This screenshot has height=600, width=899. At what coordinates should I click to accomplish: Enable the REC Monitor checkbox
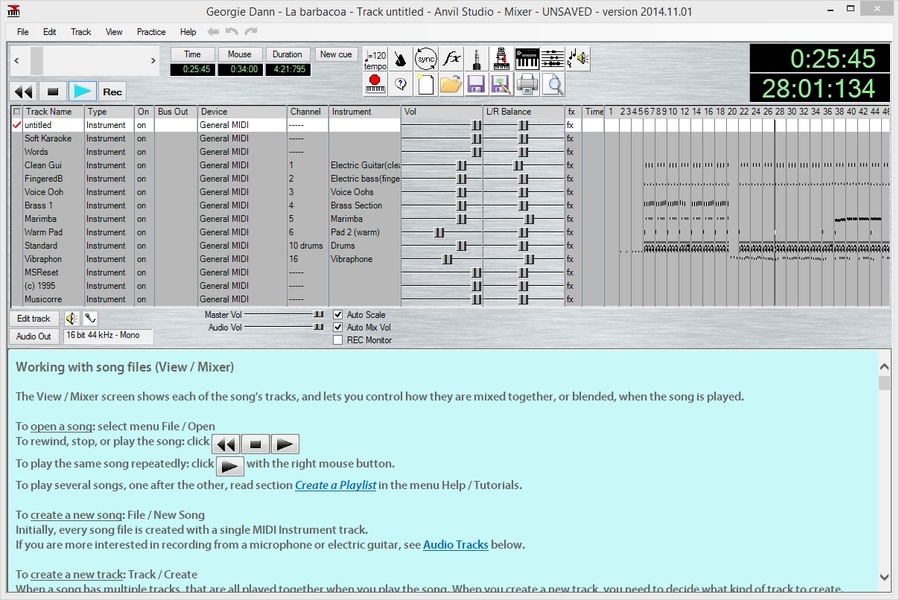click(x=338, y=340)
